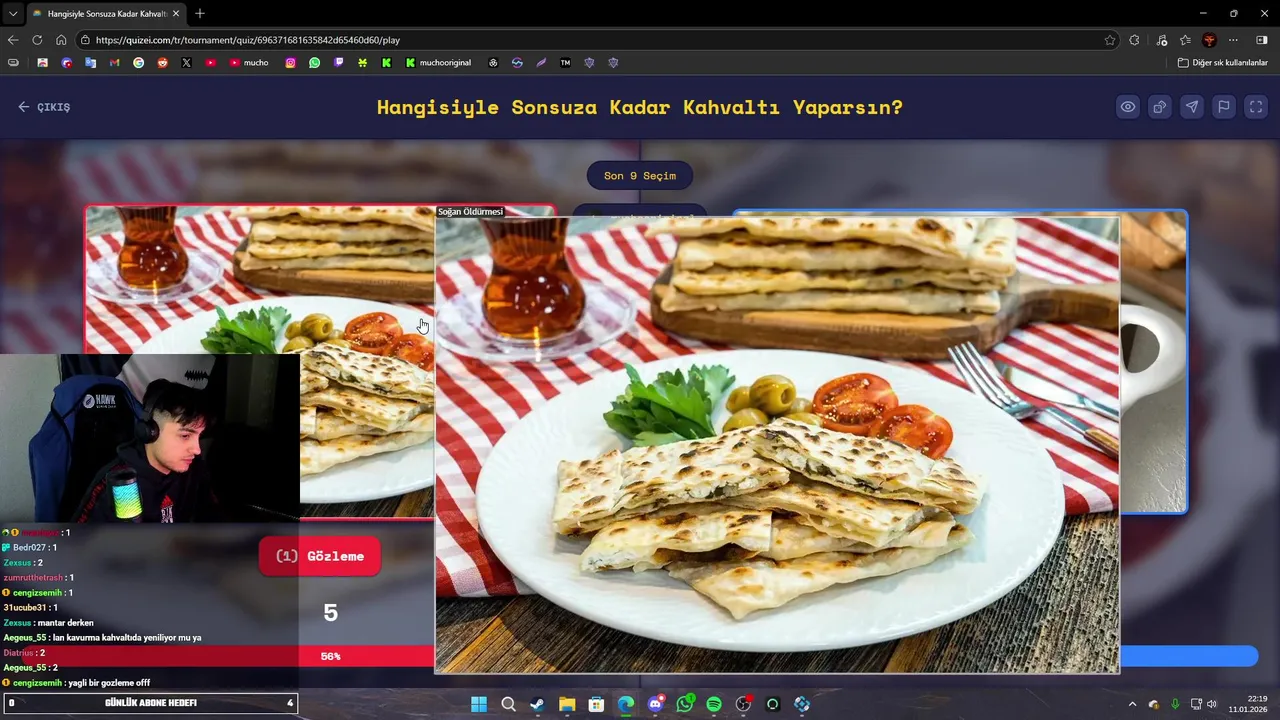The height and width of the screenshot is (720, 1280).
Task: Open the WhatsApp bookmark icon
Action: 314,62
